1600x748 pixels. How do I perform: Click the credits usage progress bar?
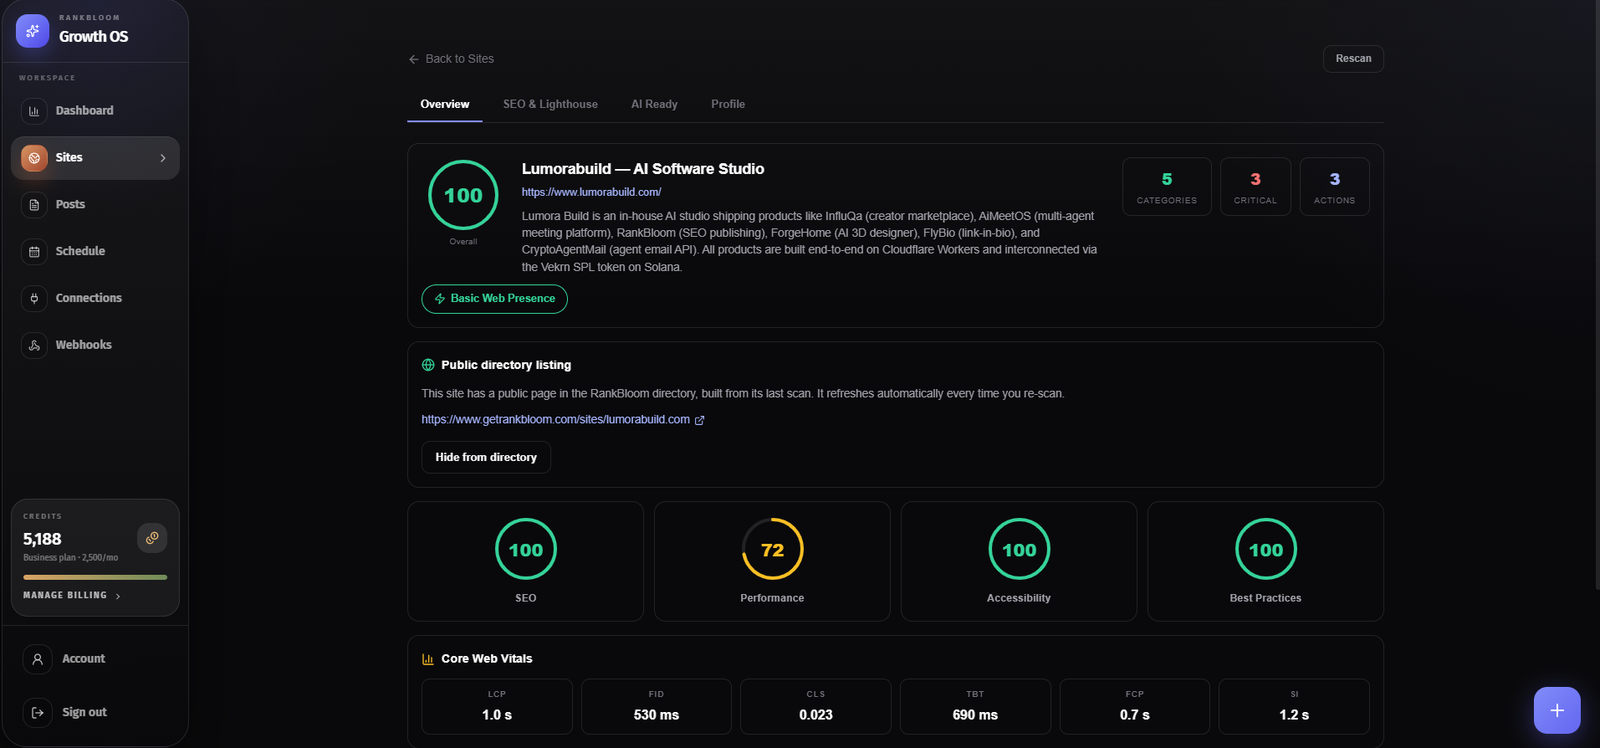click(x=95, y=577)
